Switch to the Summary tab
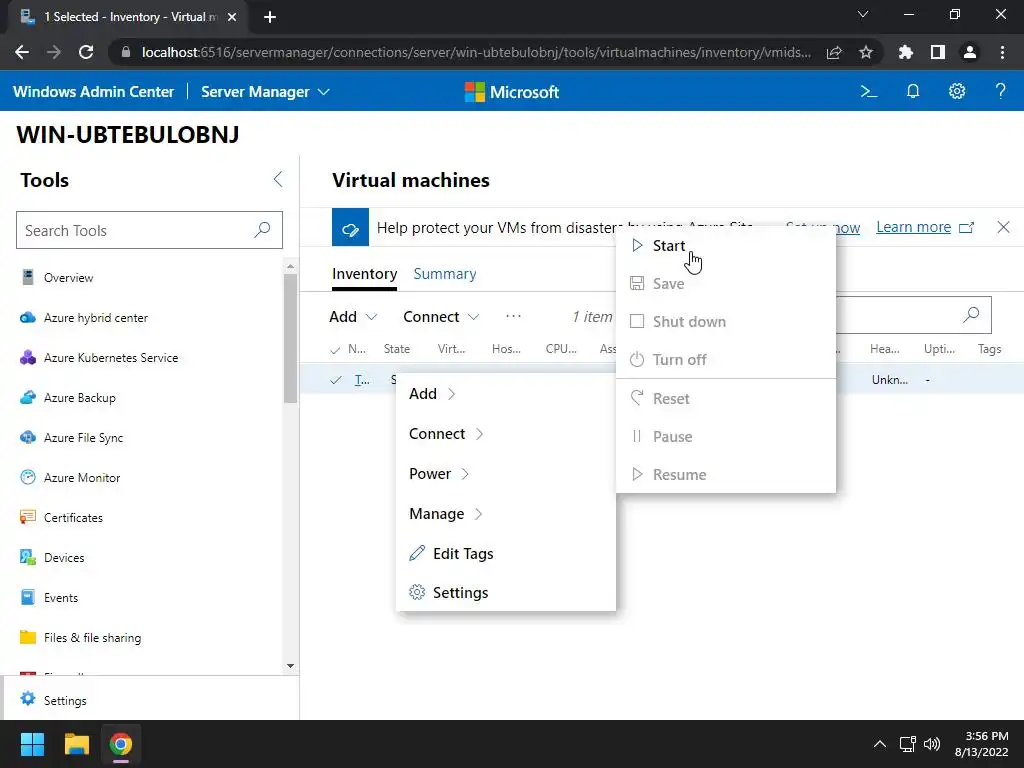 point(445,274)
